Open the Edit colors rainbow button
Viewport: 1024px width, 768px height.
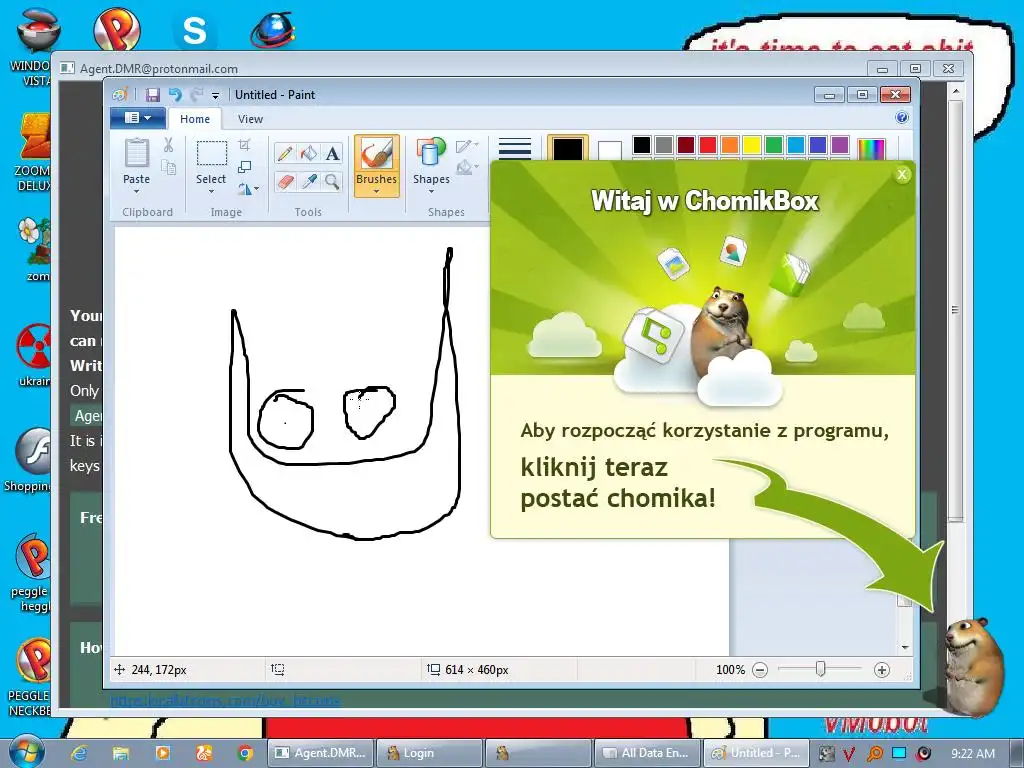[x=871, y=149]
